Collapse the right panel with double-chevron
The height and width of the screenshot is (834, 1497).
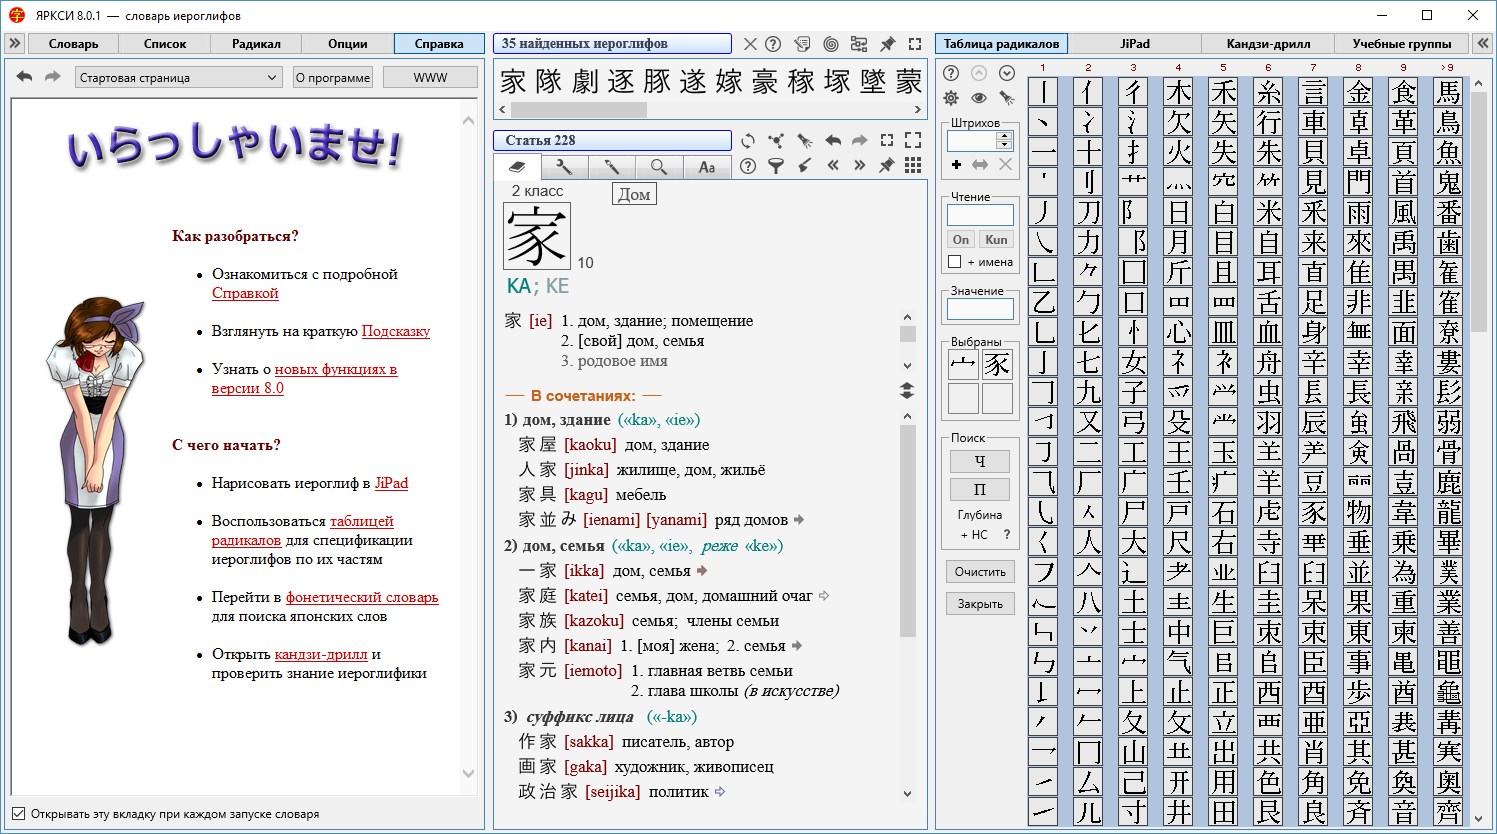(x=1483, y=43)
